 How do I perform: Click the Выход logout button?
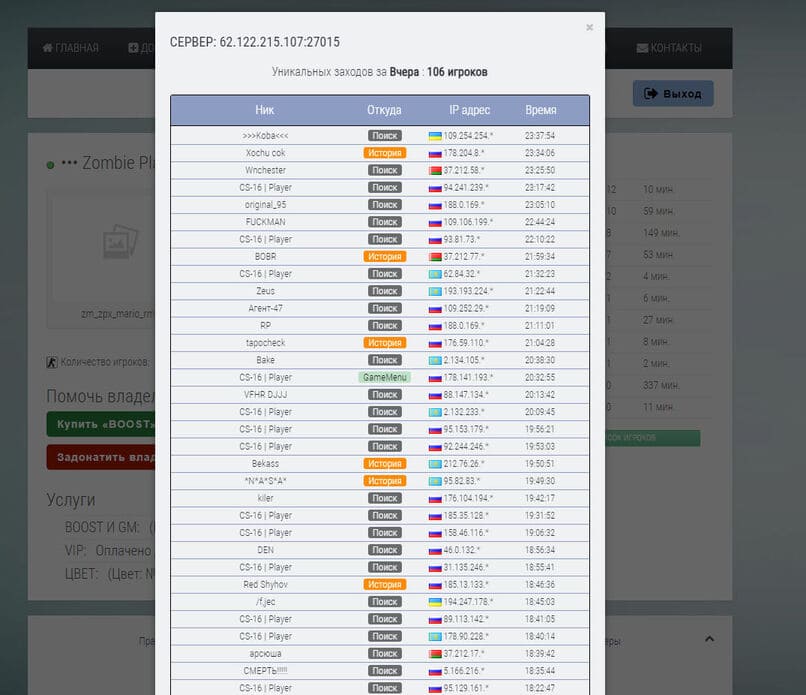click(673, 94)
